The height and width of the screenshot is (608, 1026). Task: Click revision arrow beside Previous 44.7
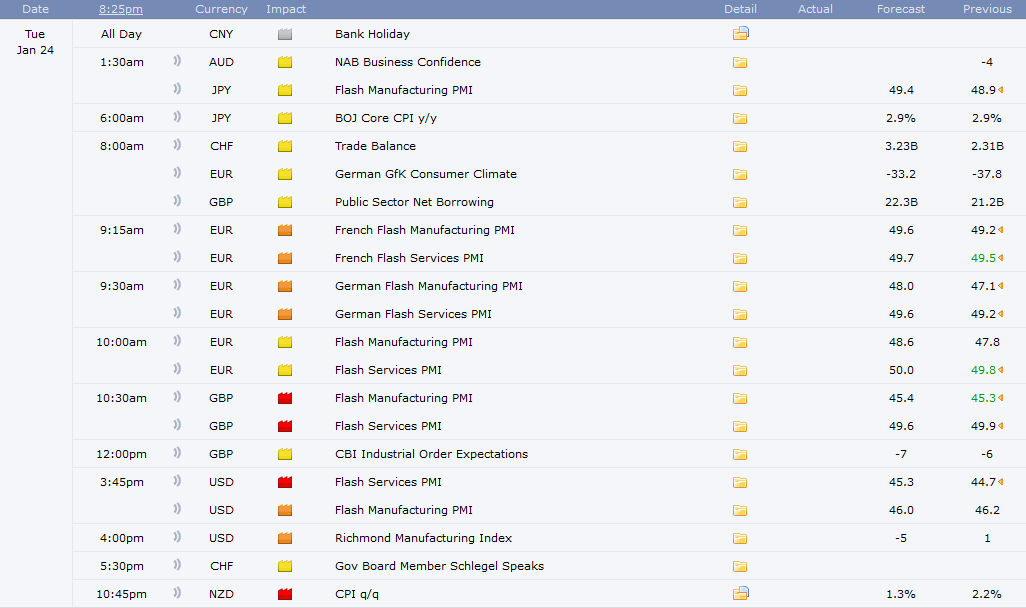(1000, 482)
